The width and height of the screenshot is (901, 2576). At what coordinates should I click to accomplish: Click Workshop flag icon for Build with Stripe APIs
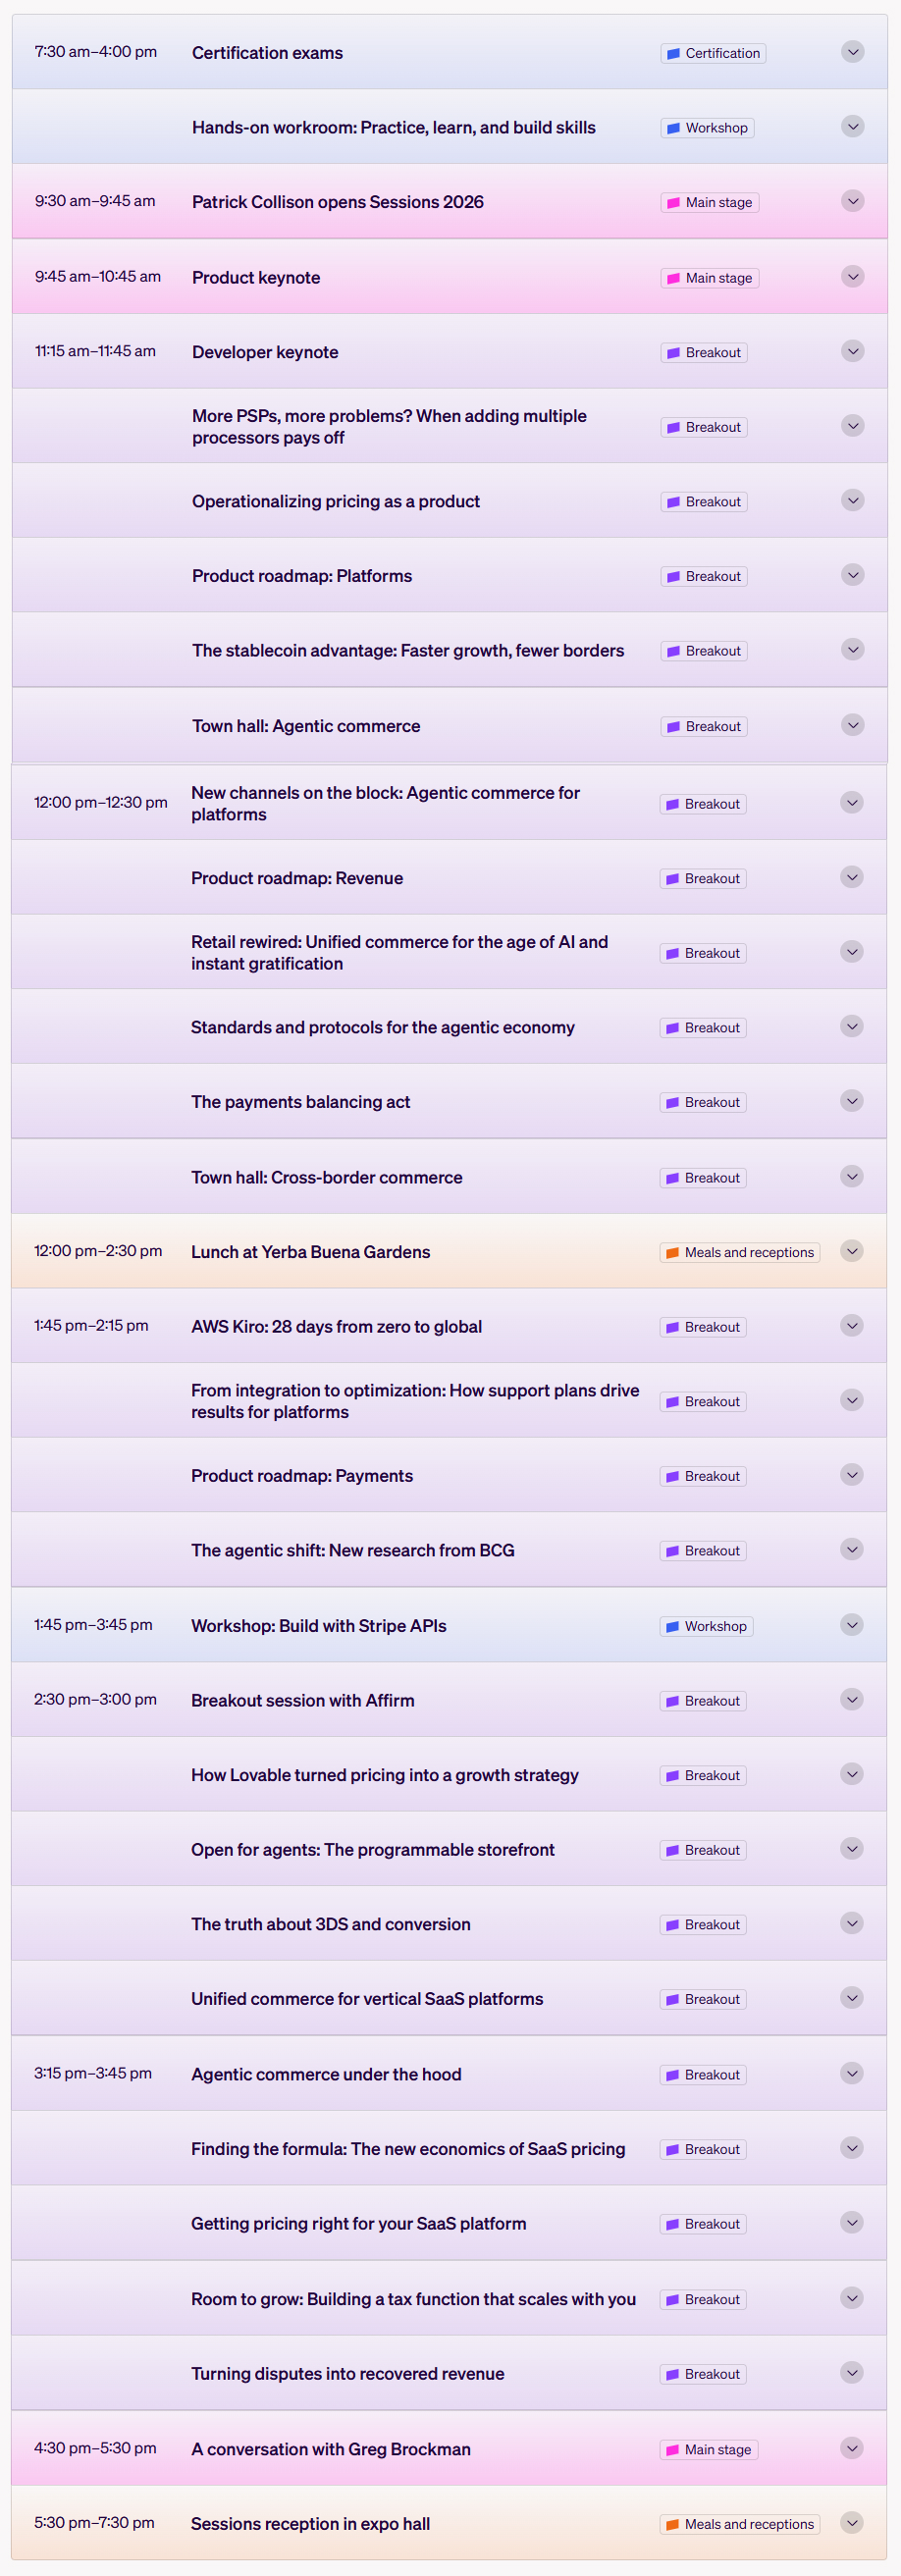(x=672, y=1627)
